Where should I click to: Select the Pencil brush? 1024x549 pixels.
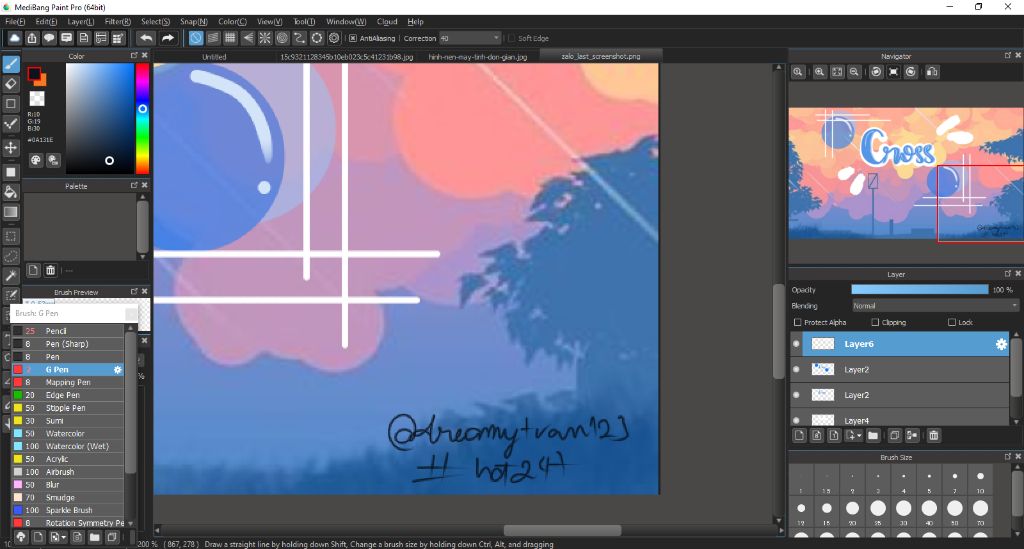pos(68,331)
